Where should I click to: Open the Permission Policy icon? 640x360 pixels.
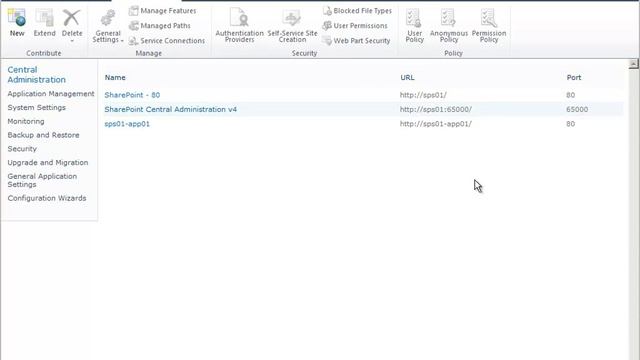click(x=489, y=18)
